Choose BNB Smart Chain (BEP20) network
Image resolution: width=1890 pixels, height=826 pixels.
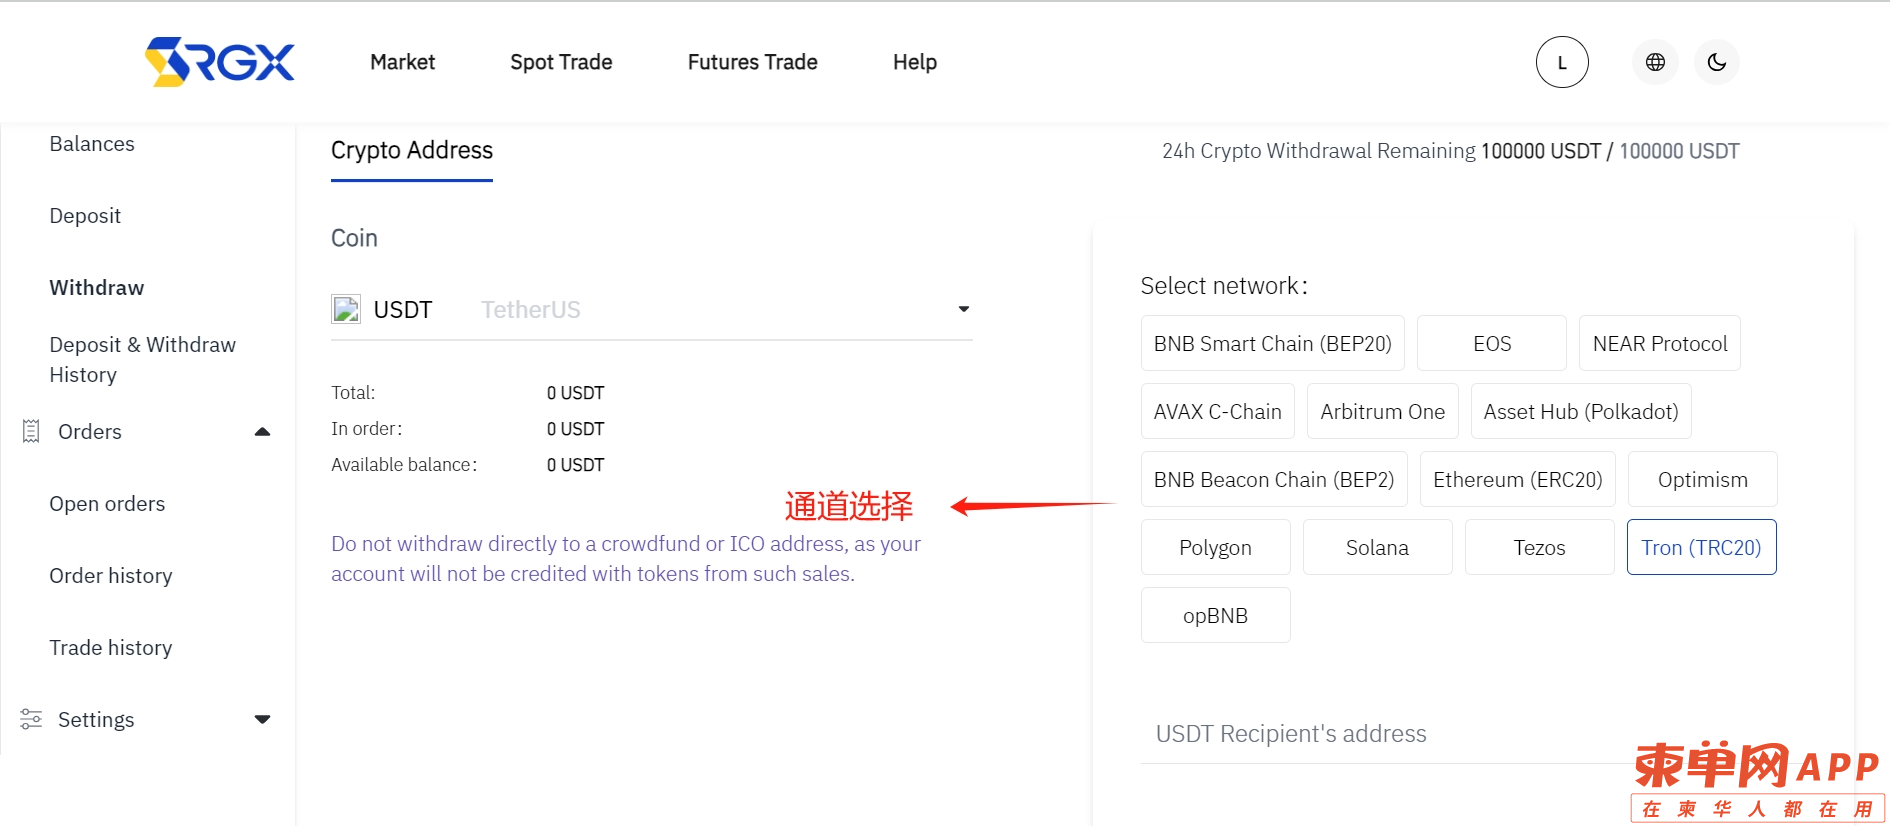[1272, 343]
